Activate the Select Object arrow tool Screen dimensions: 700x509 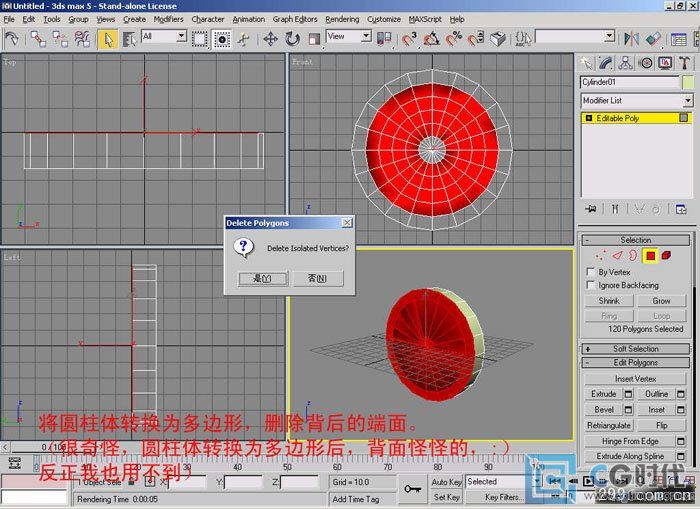pos(107,39)
